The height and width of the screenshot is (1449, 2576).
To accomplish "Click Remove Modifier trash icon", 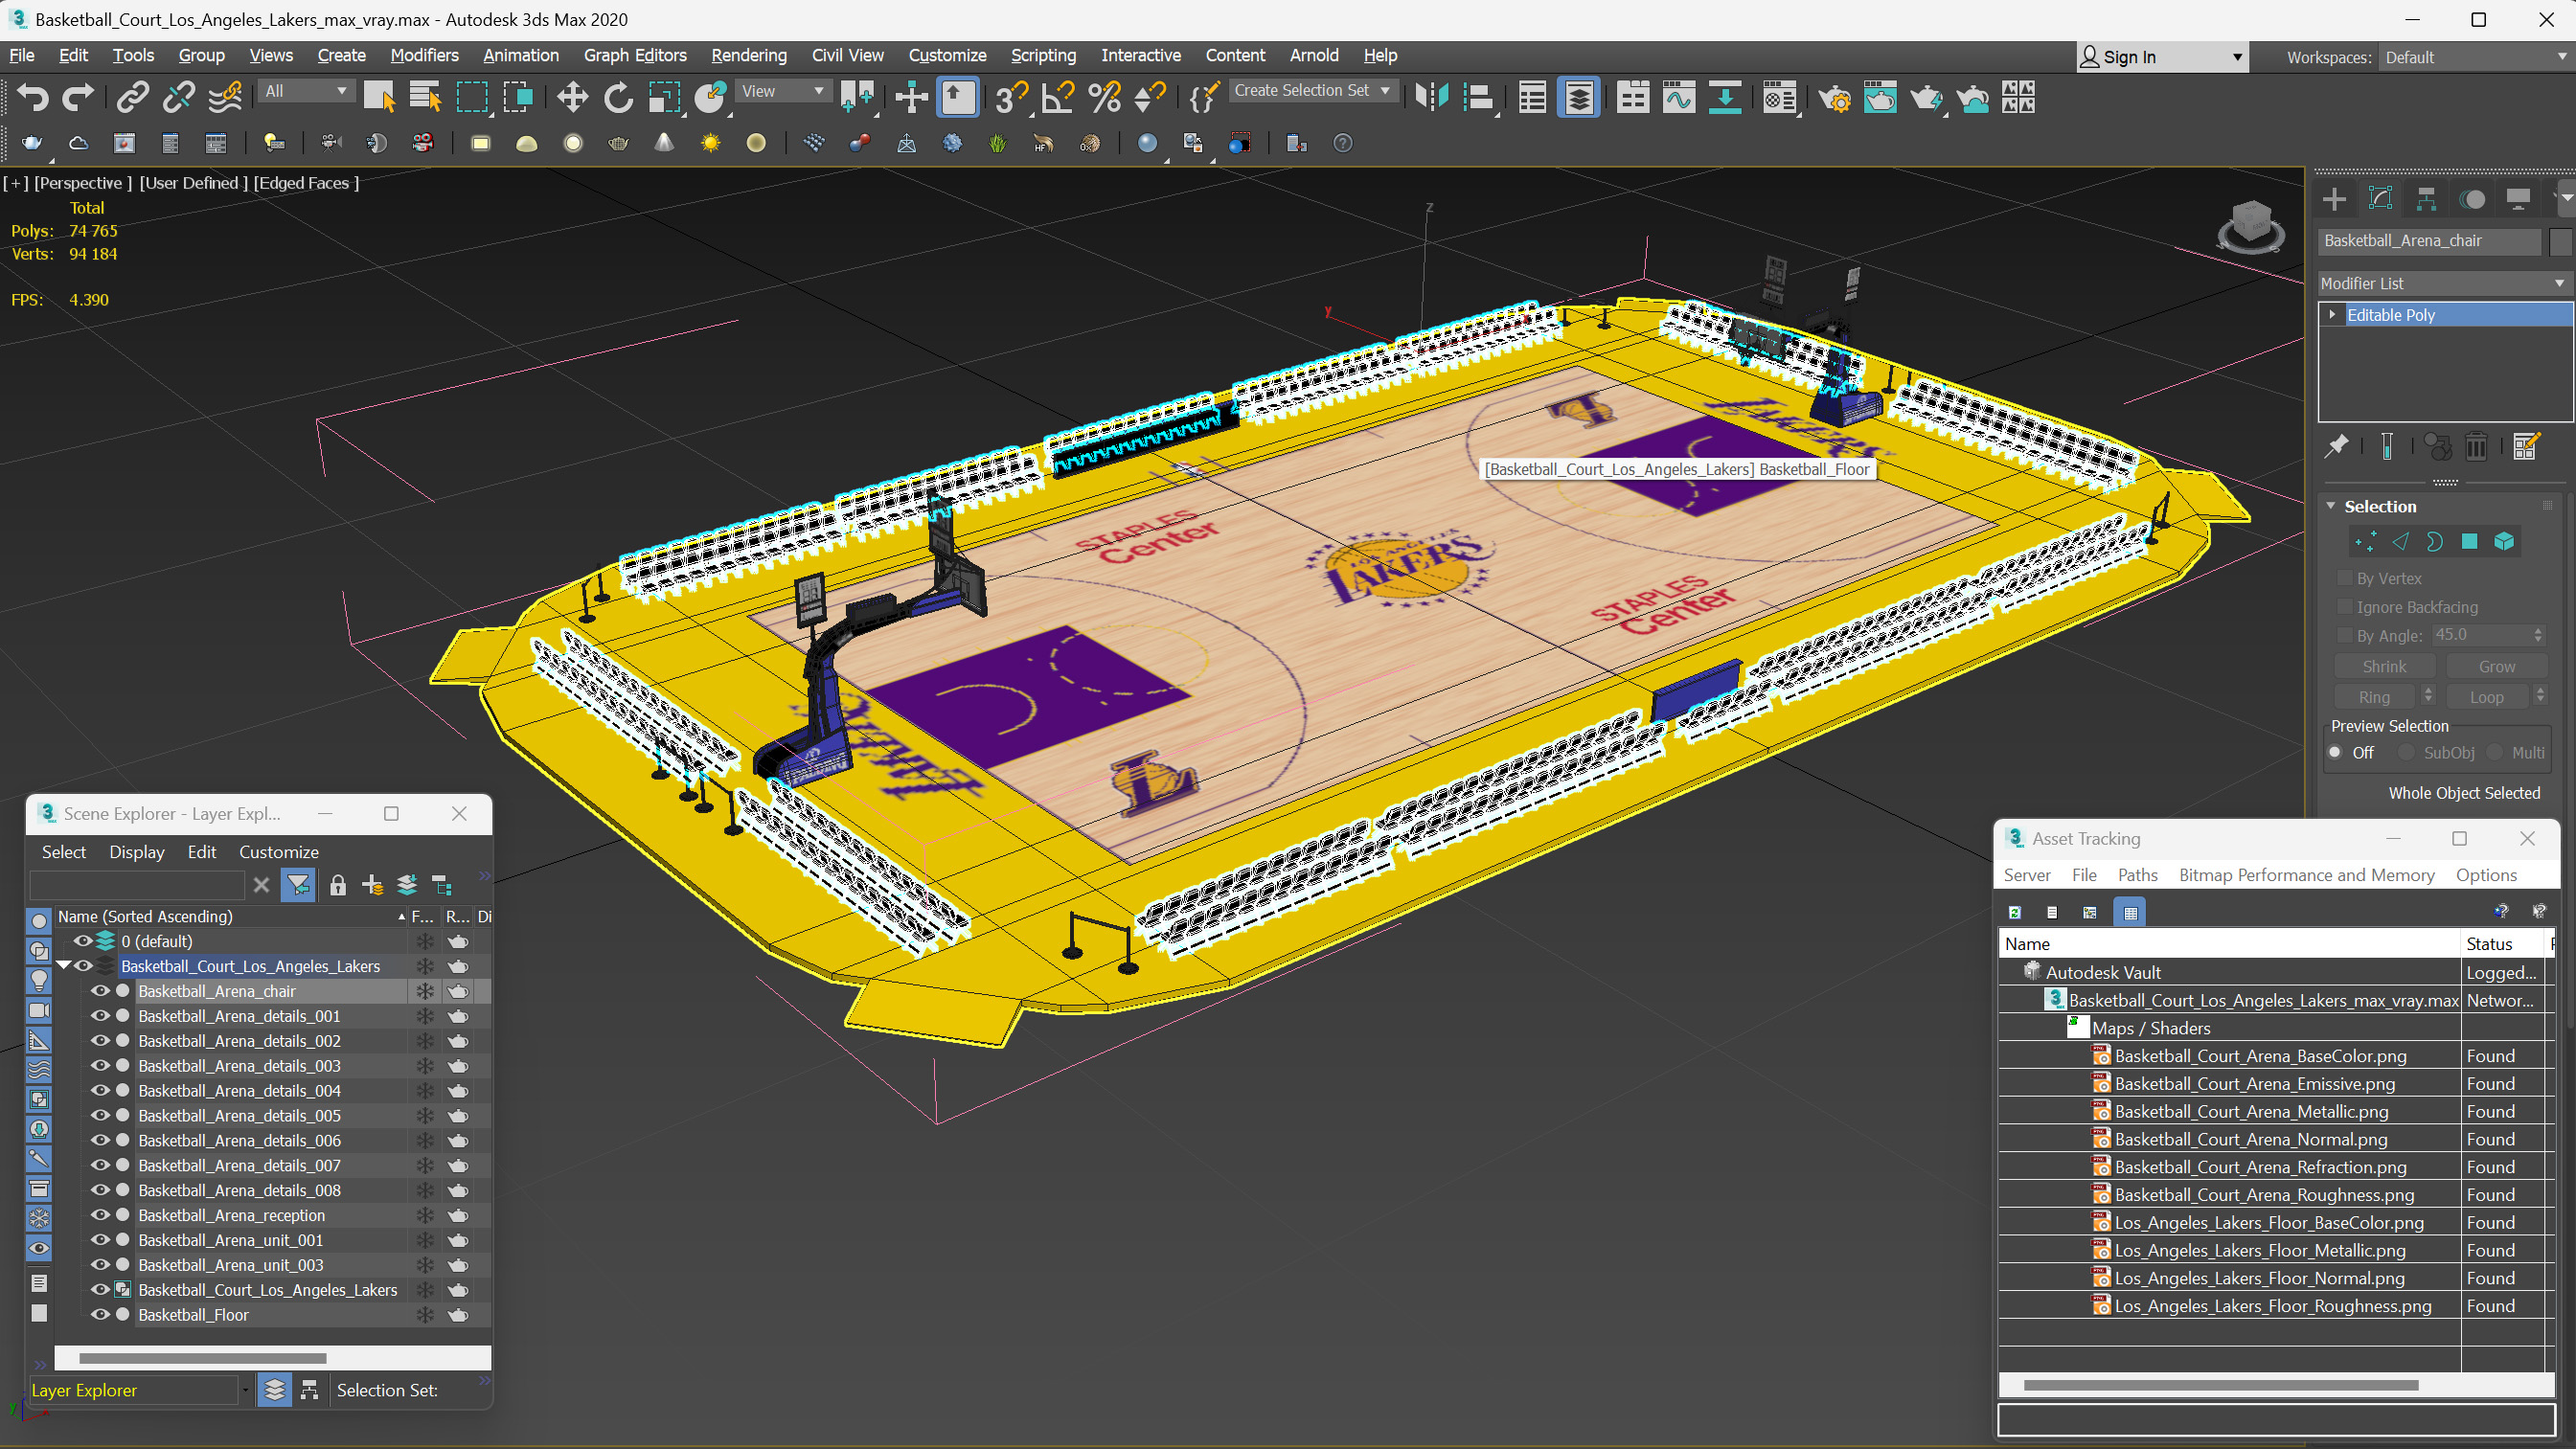I will [x=2476, y=446].
